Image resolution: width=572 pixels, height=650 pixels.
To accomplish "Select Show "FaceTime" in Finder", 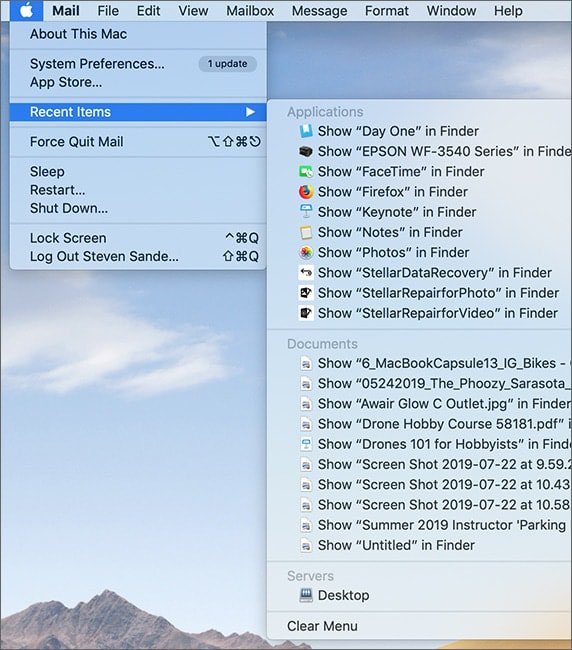I will pos(419,172).
